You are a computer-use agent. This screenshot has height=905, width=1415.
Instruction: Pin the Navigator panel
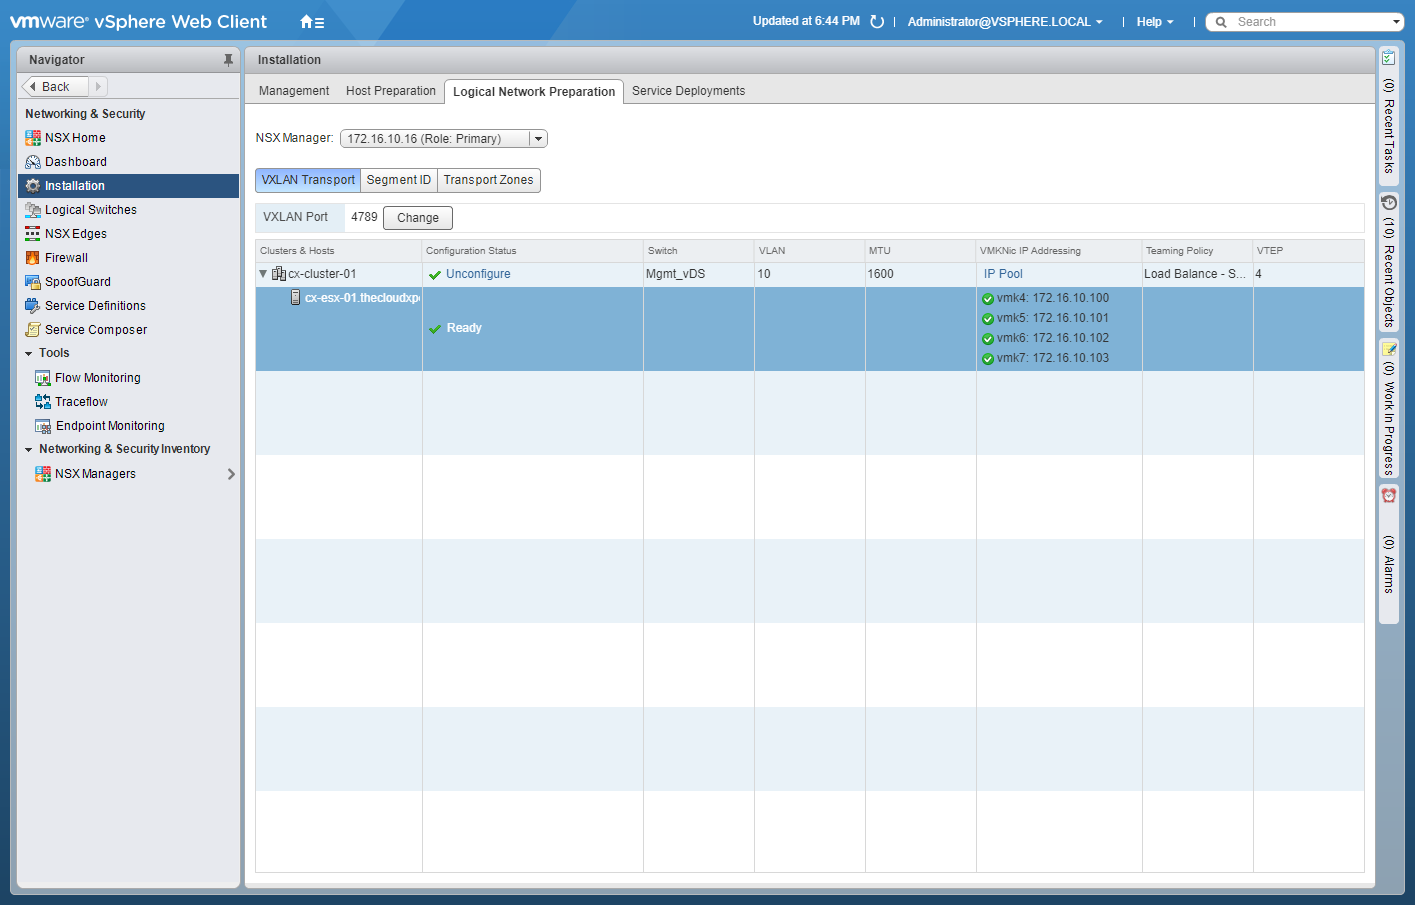tap(228, 60)
